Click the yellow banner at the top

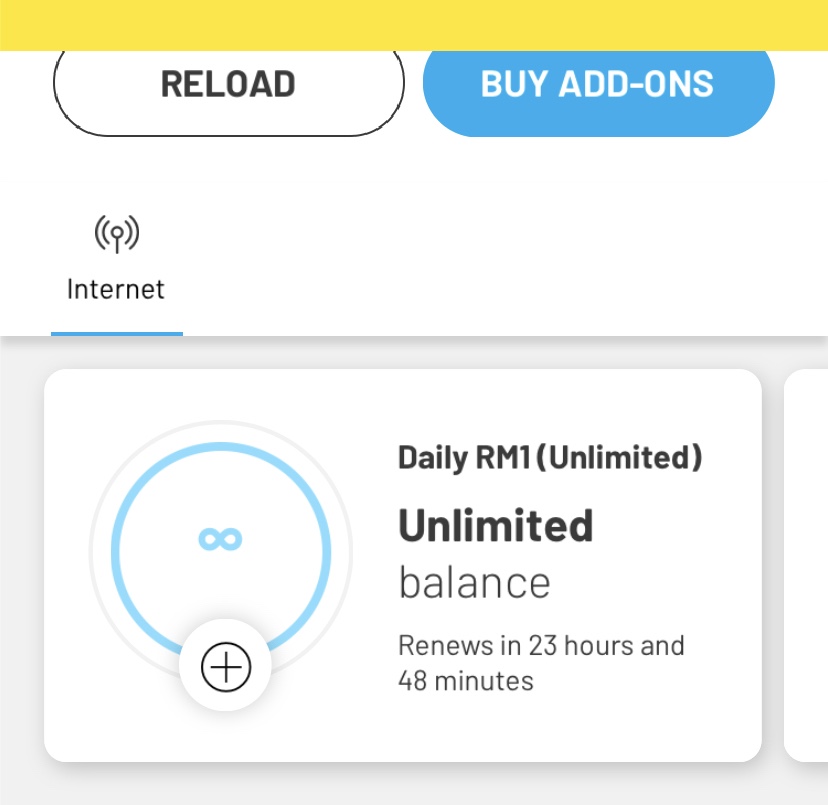414,25
